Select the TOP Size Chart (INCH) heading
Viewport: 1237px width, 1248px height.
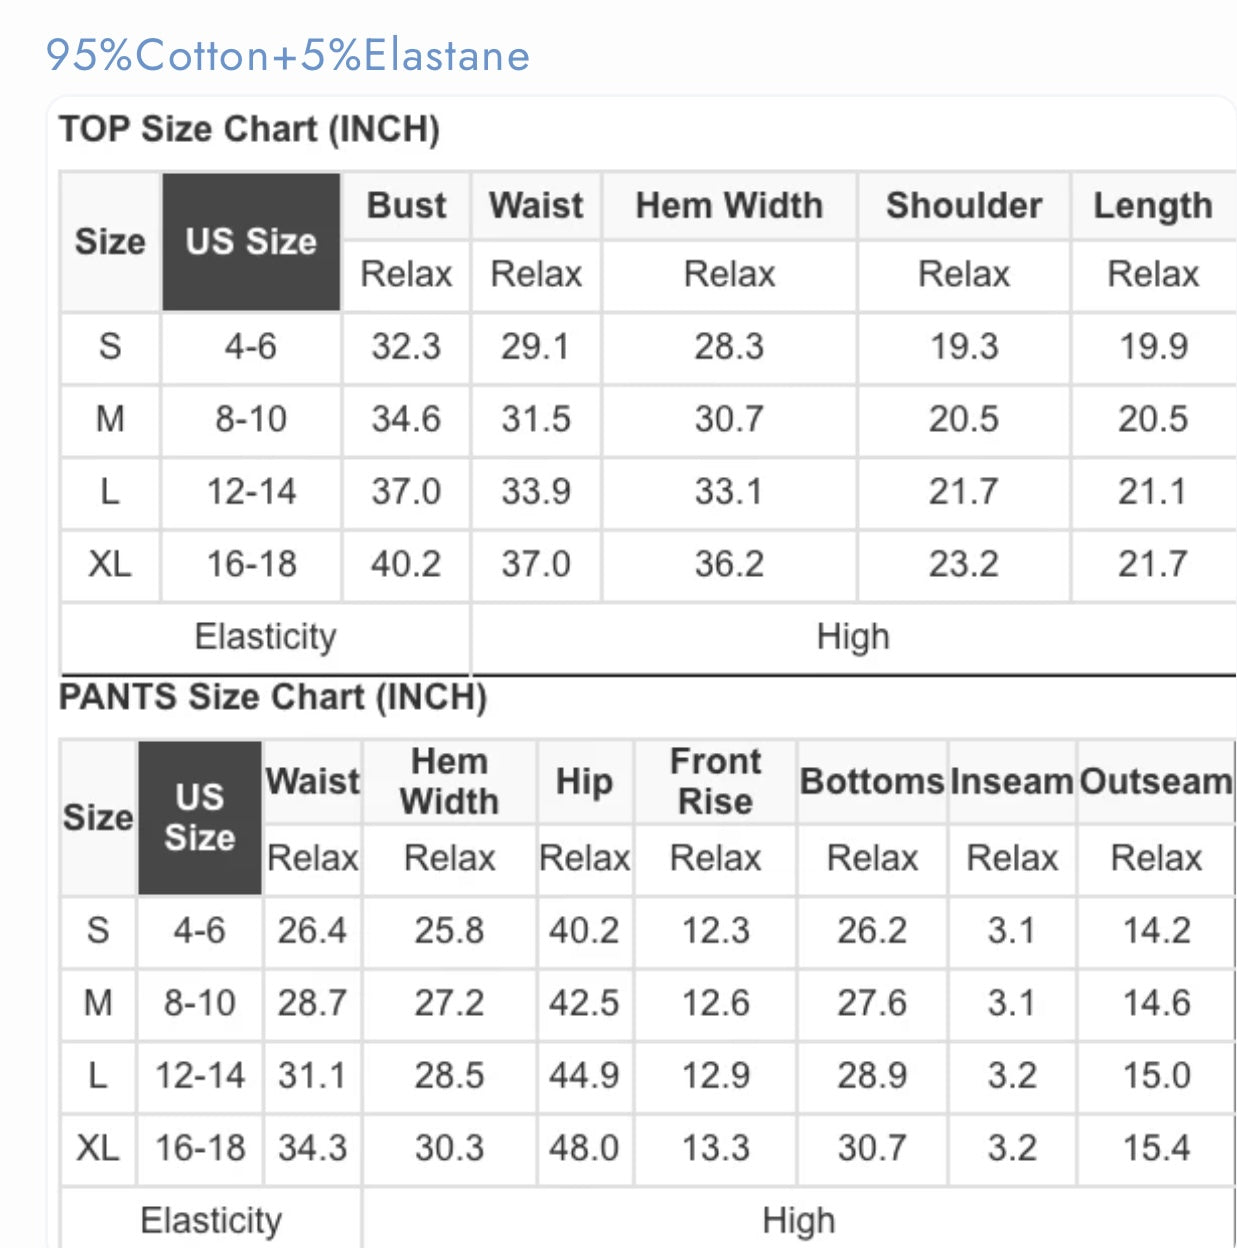coord(249,129)
